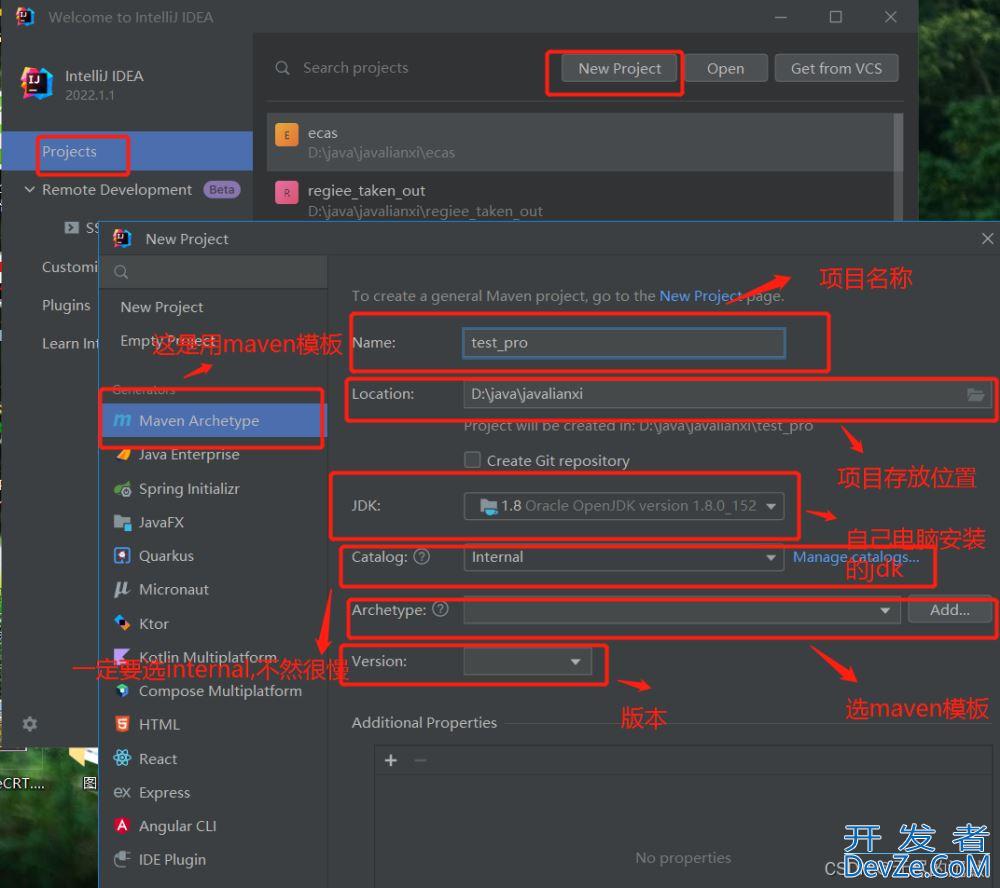This screenshot has width=1000, height=888.
Task: Click the settings gear in Welcome window
Action: coord(30,724)
